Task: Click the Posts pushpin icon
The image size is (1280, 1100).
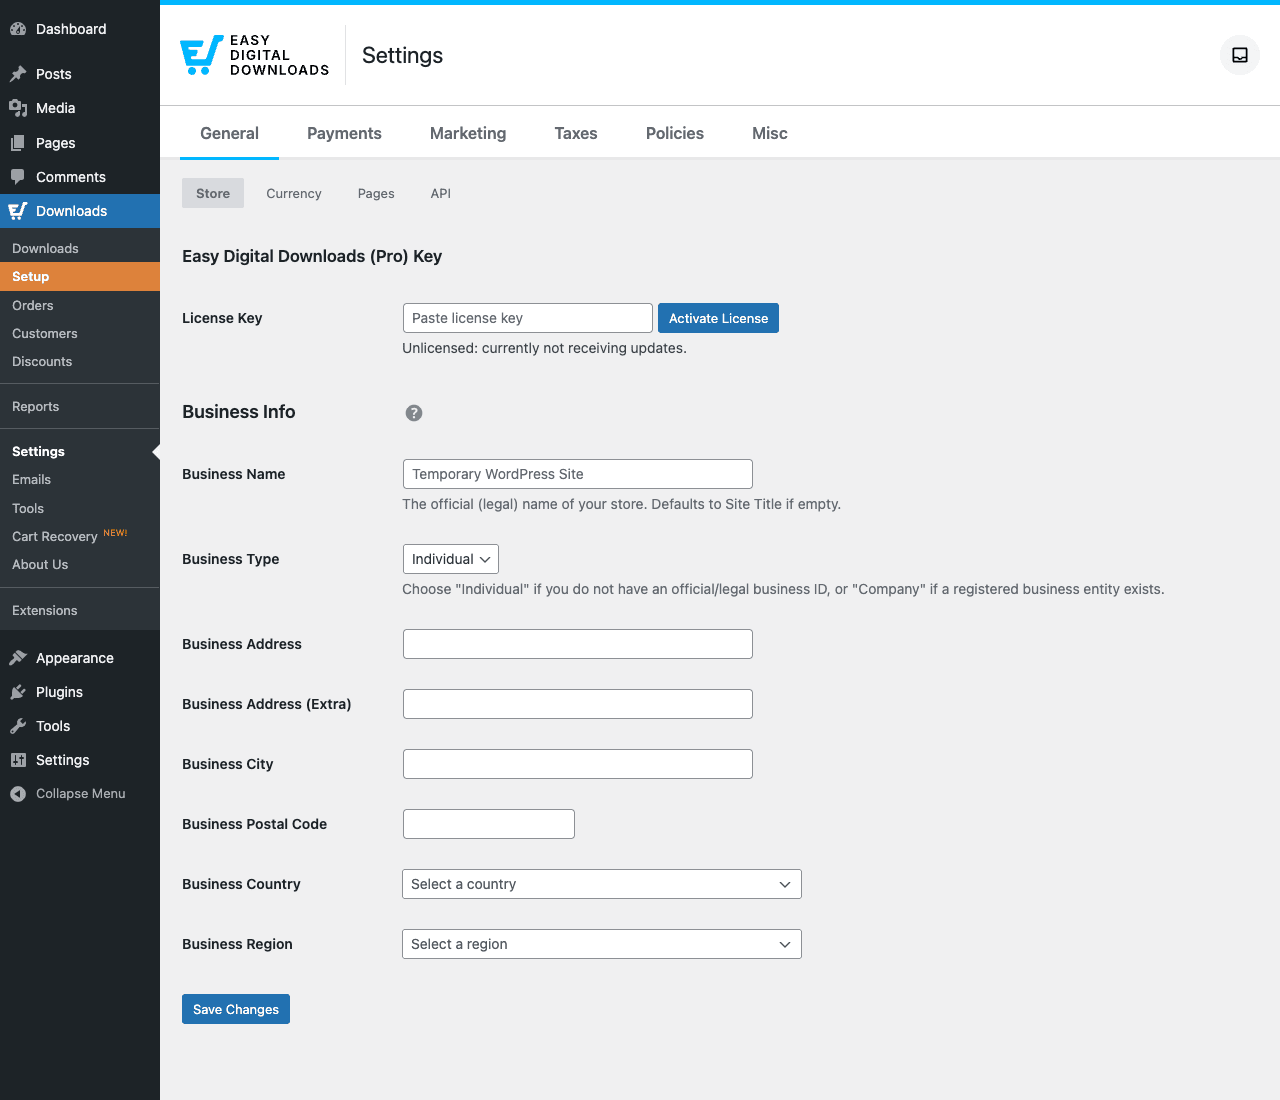Action: (18, 74)
